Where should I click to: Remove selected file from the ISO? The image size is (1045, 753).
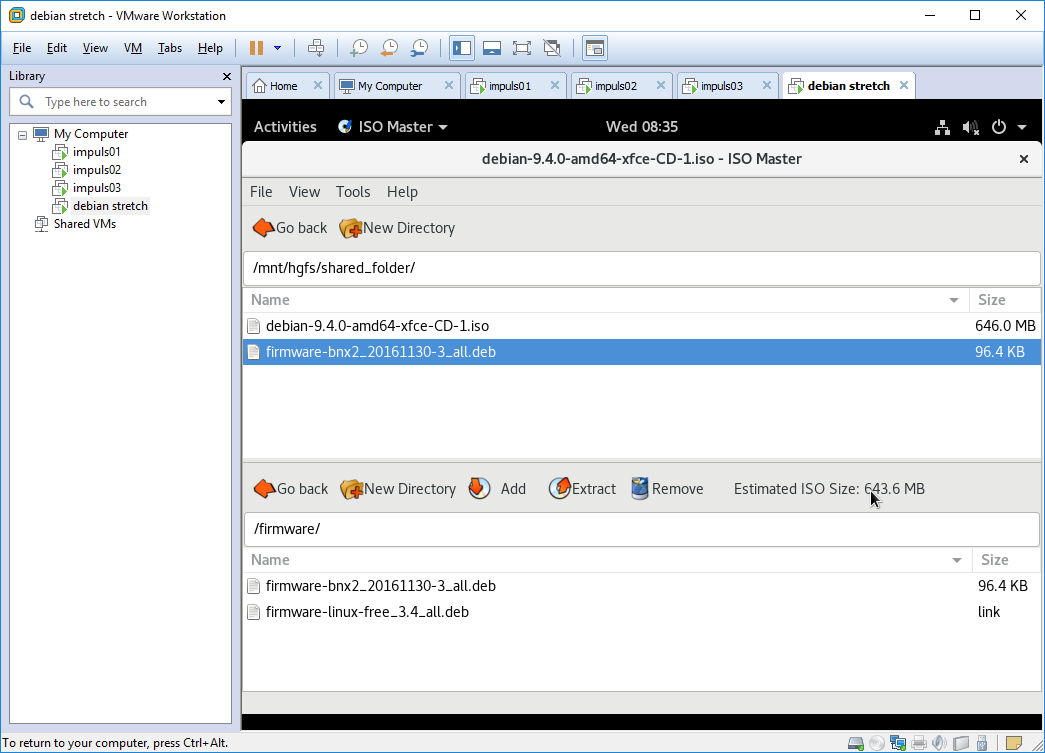[x=667, y=489]
